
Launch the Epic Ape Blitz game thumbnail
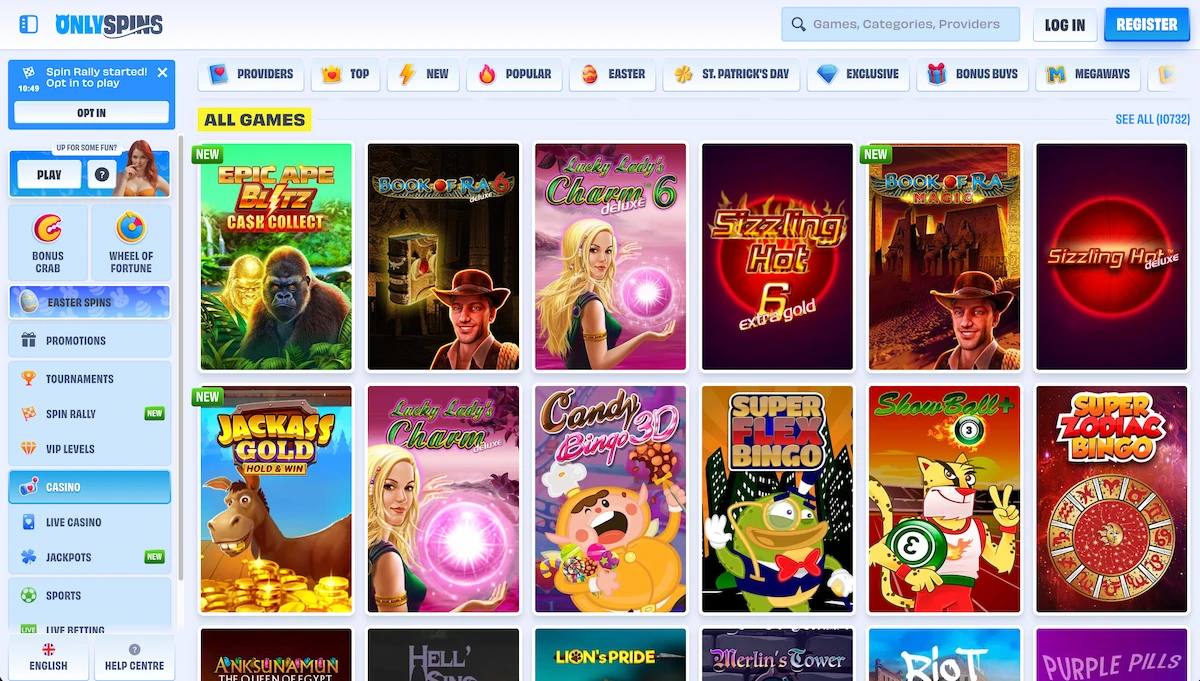(276, 257)
